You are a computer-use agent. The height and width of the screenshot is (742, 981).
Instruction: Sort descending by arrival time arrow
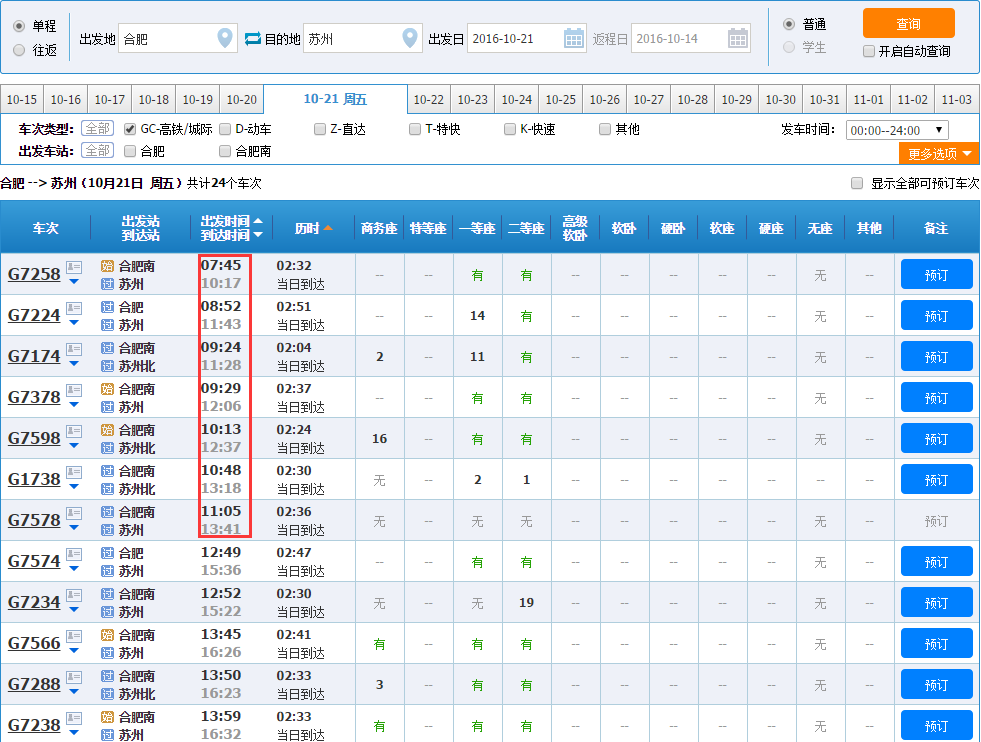[x=258, y=235]
